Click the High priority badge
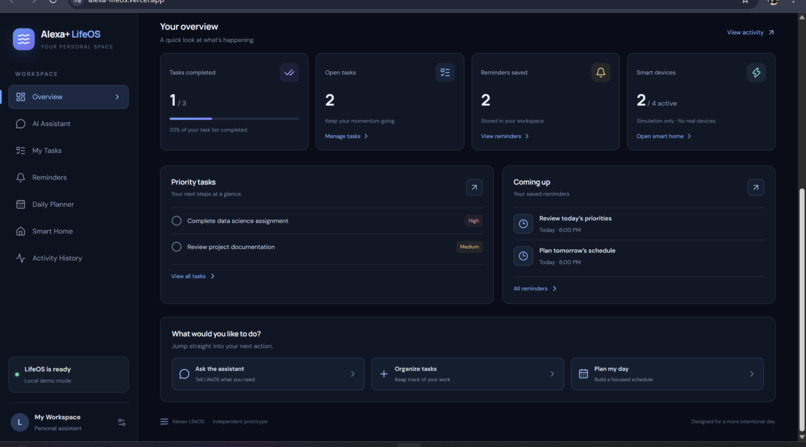Viewport: 806px width, 447px height. tap(473, 221)
